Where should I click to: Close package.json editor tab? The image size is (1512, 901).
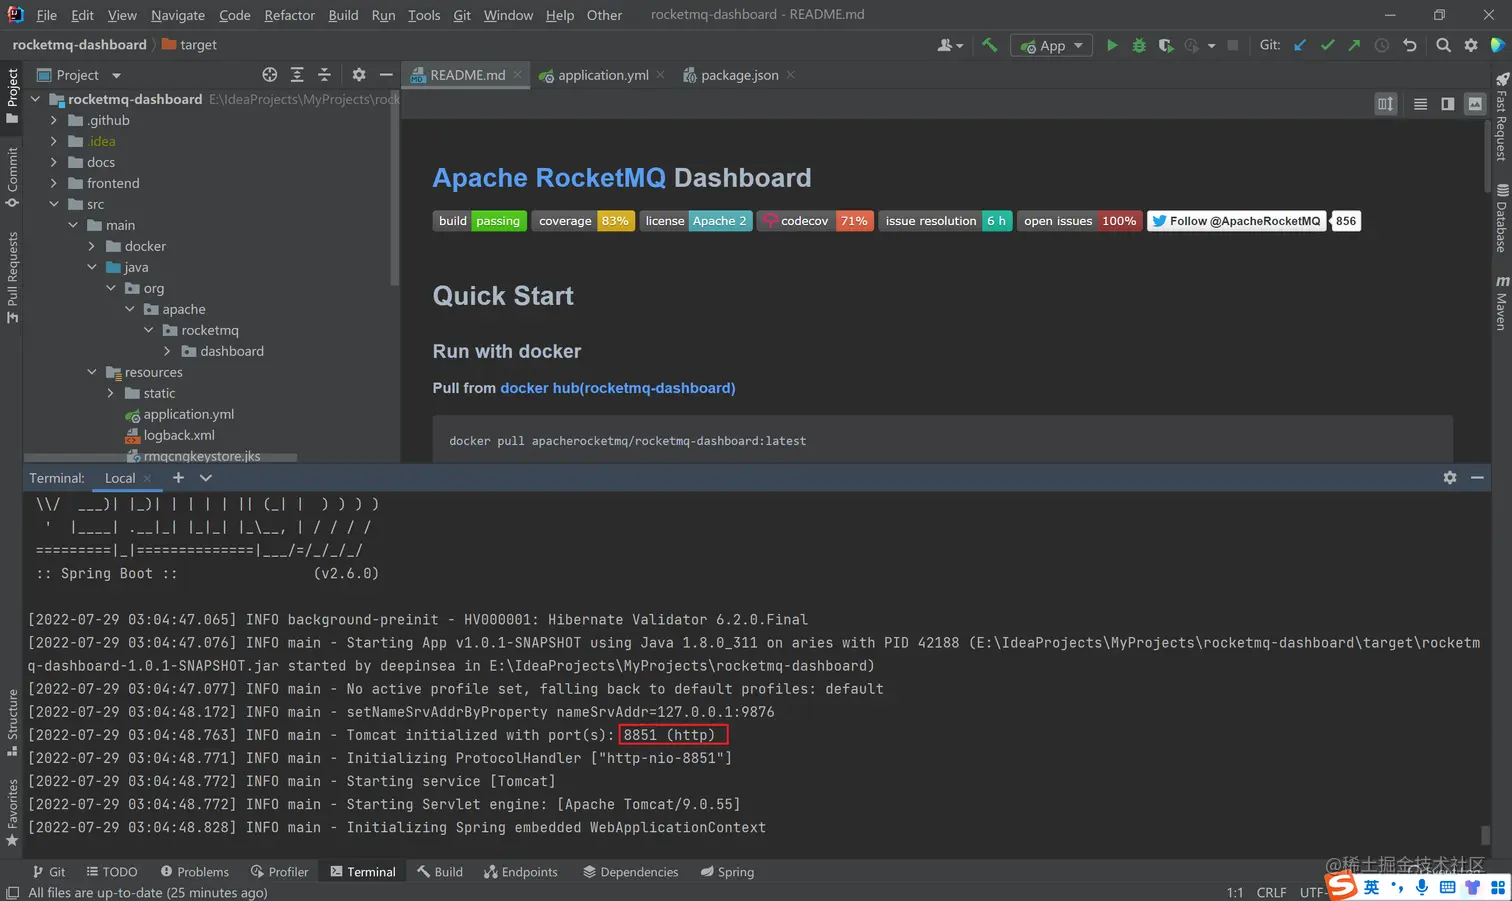click(791, 75)
